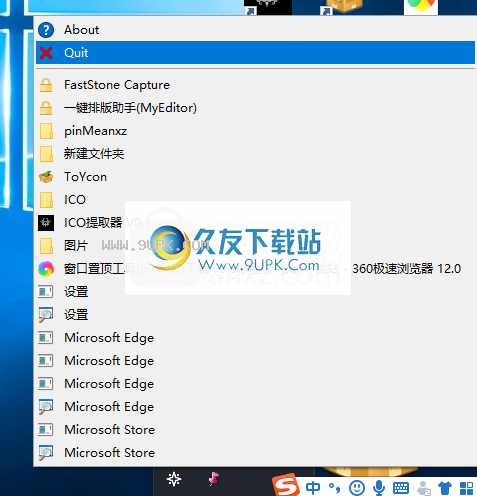Screen dimensions: 477x496
Task: Click the user account icon on IME bar
Action: (x=424, y=488)
